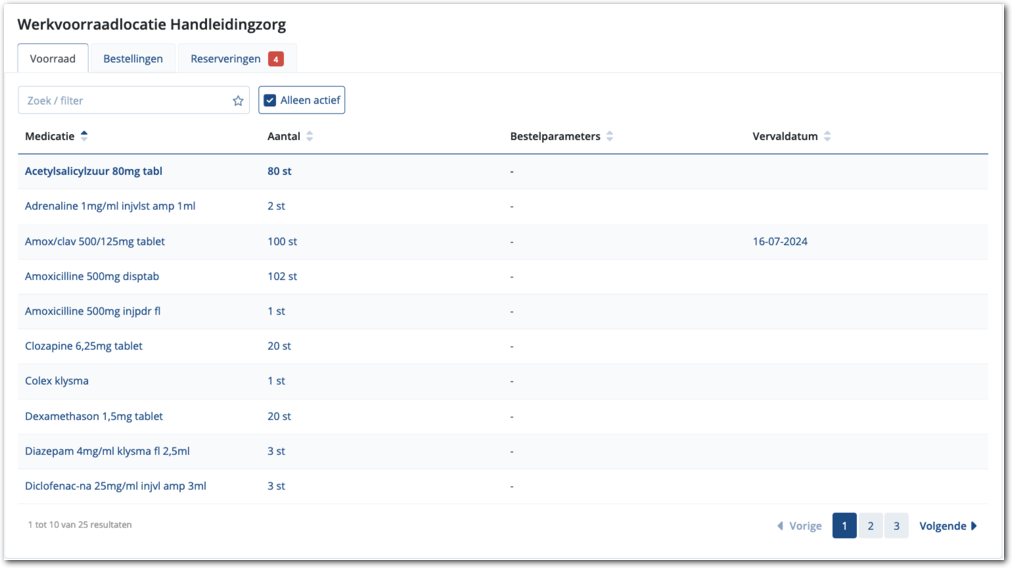The image size is (1012, 568).
Task: Click sort icon beside Bestelparameters header
Action: (610, 136)
